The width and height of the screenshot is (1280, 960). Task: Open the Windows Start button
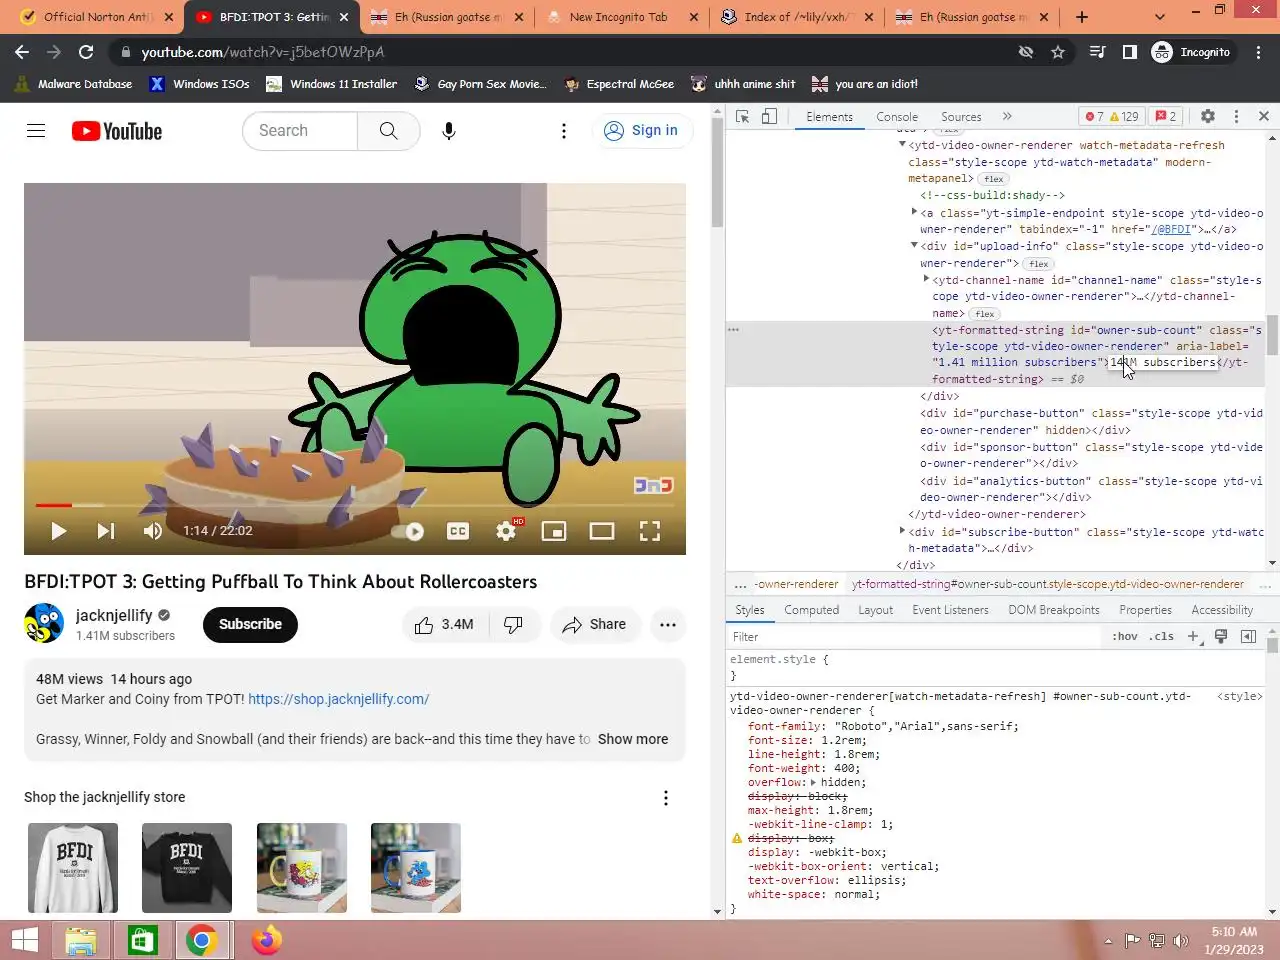coord(24,940)
